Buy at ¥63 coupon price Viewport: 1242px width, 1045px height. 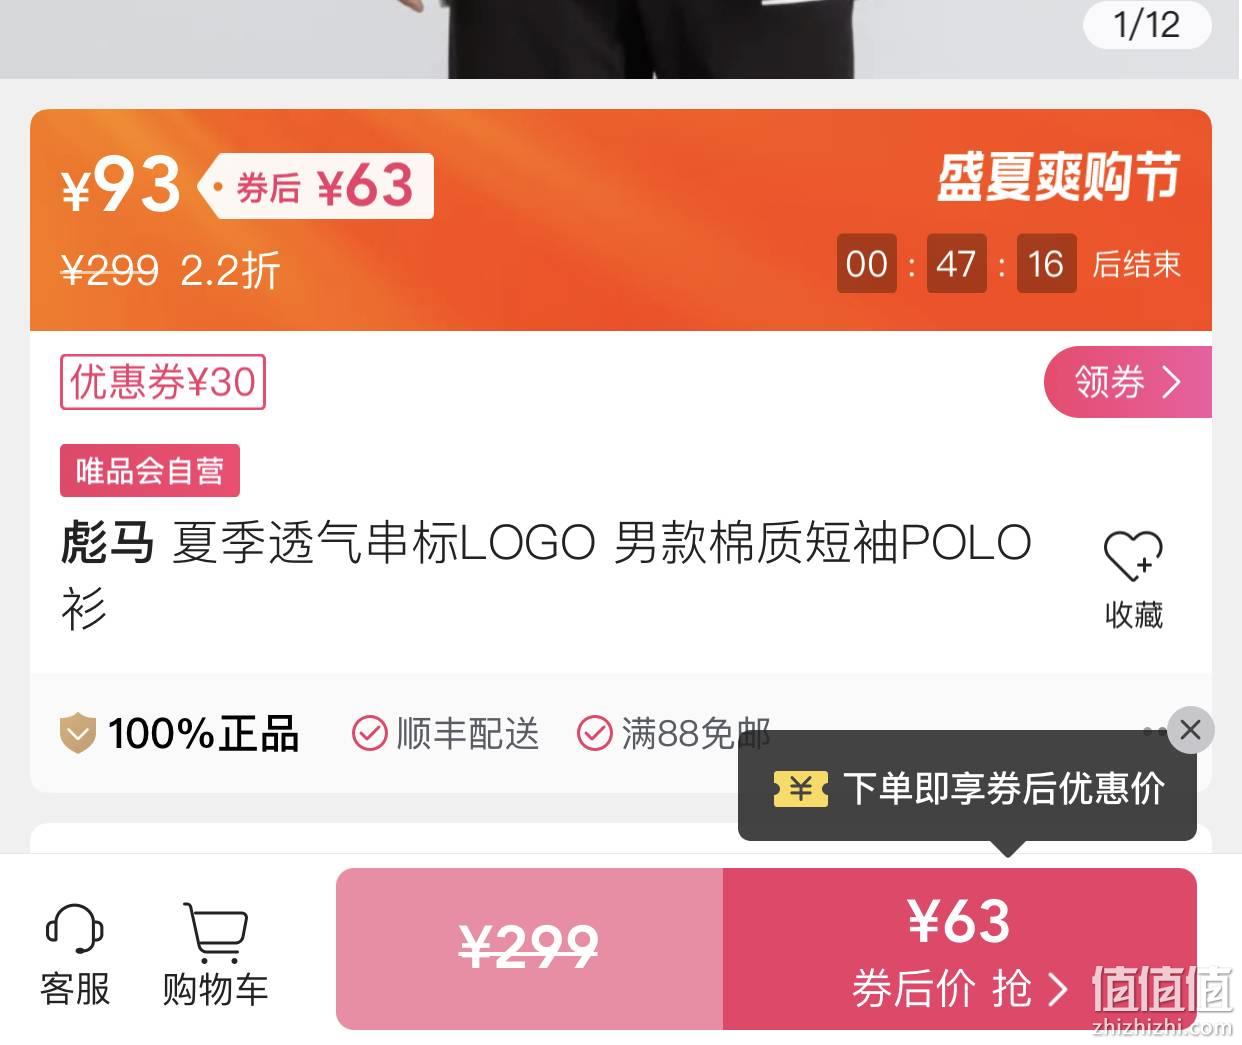click(959, 949)
